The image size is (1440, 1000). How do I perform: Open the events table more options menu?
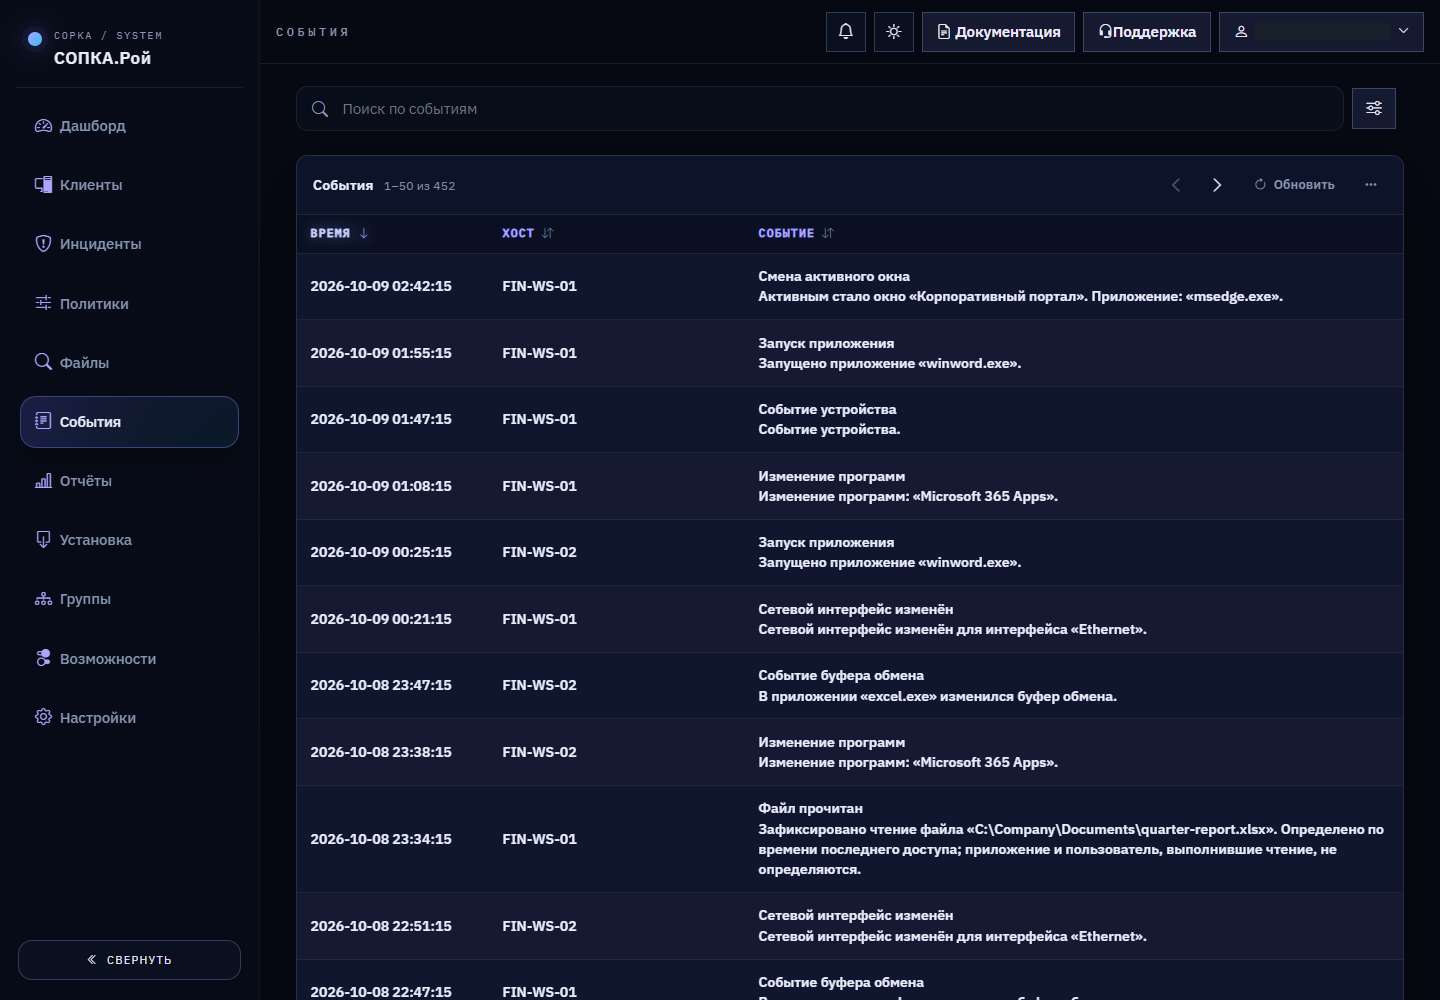click(x=1371, y=185)
